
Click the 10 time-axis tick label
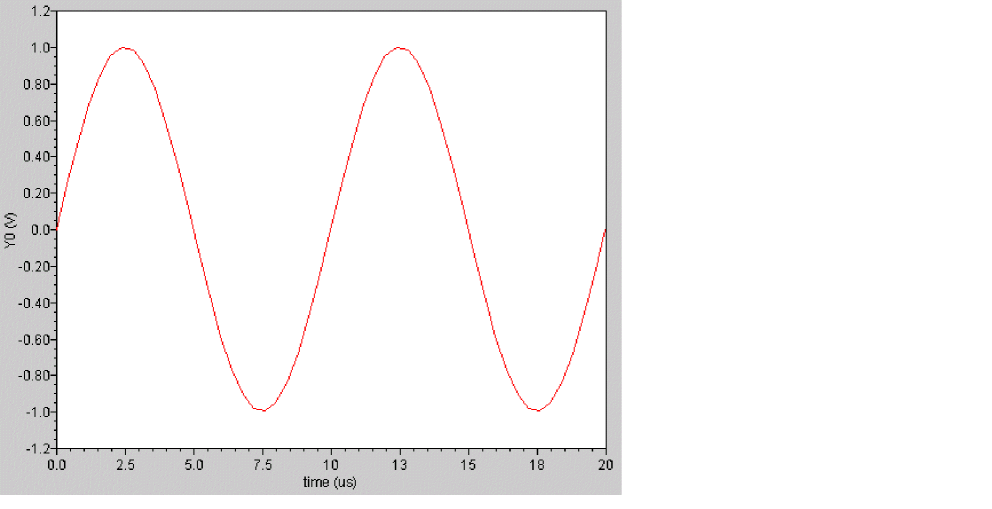331,465
